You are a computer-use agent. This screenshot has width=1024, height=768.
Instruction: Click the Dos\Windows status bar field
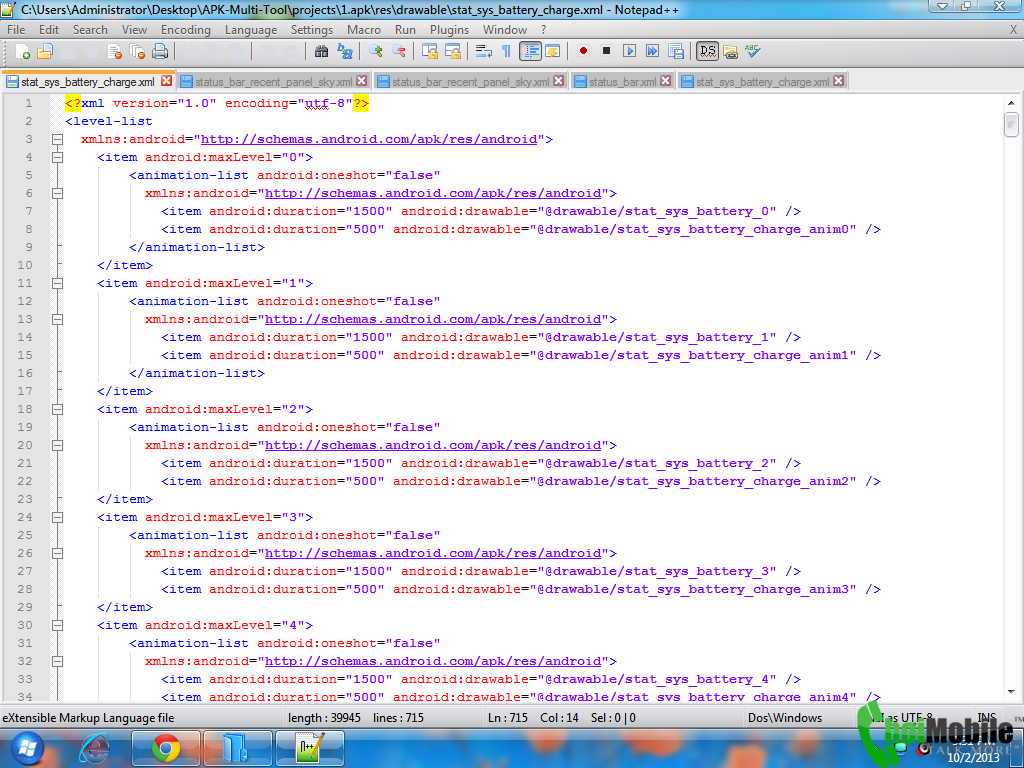click(x=785, y=718)
